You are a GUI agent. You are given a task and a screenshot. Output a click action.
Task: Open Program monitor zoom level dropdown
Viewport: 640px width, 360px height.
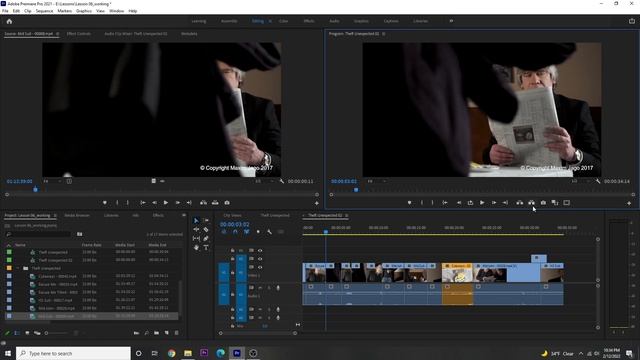point(376,181)
